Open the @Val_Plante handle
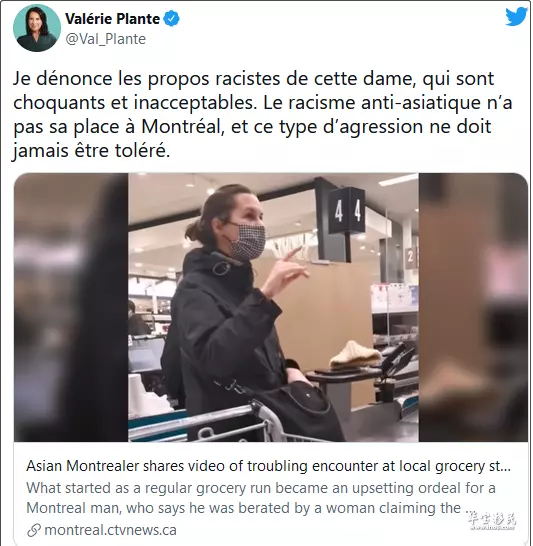 (x=105, y=39)
